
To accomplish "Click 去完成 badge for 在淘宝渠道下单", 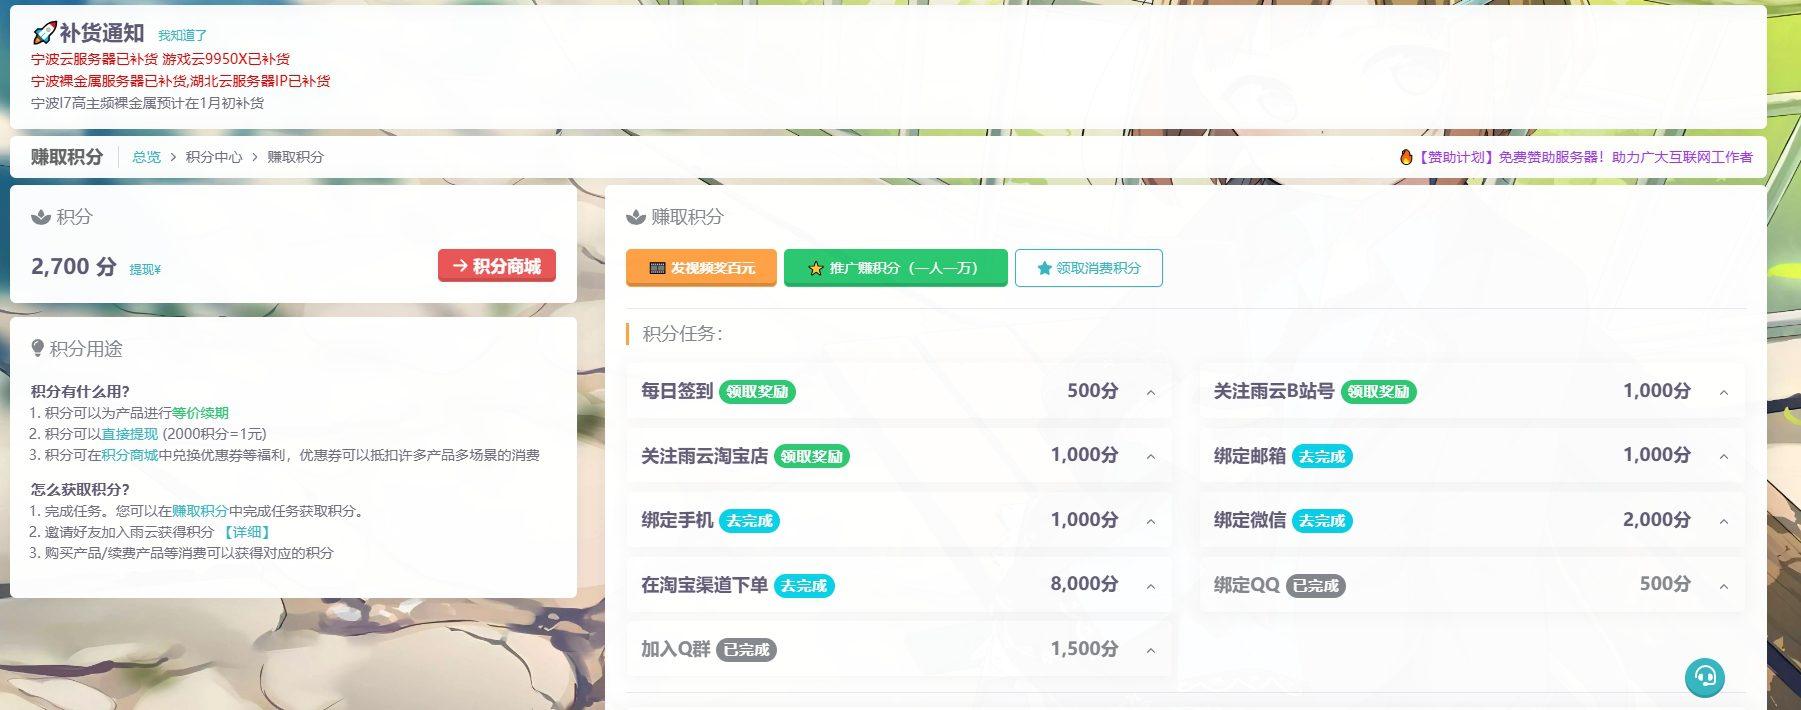I will tap(804, 586).
